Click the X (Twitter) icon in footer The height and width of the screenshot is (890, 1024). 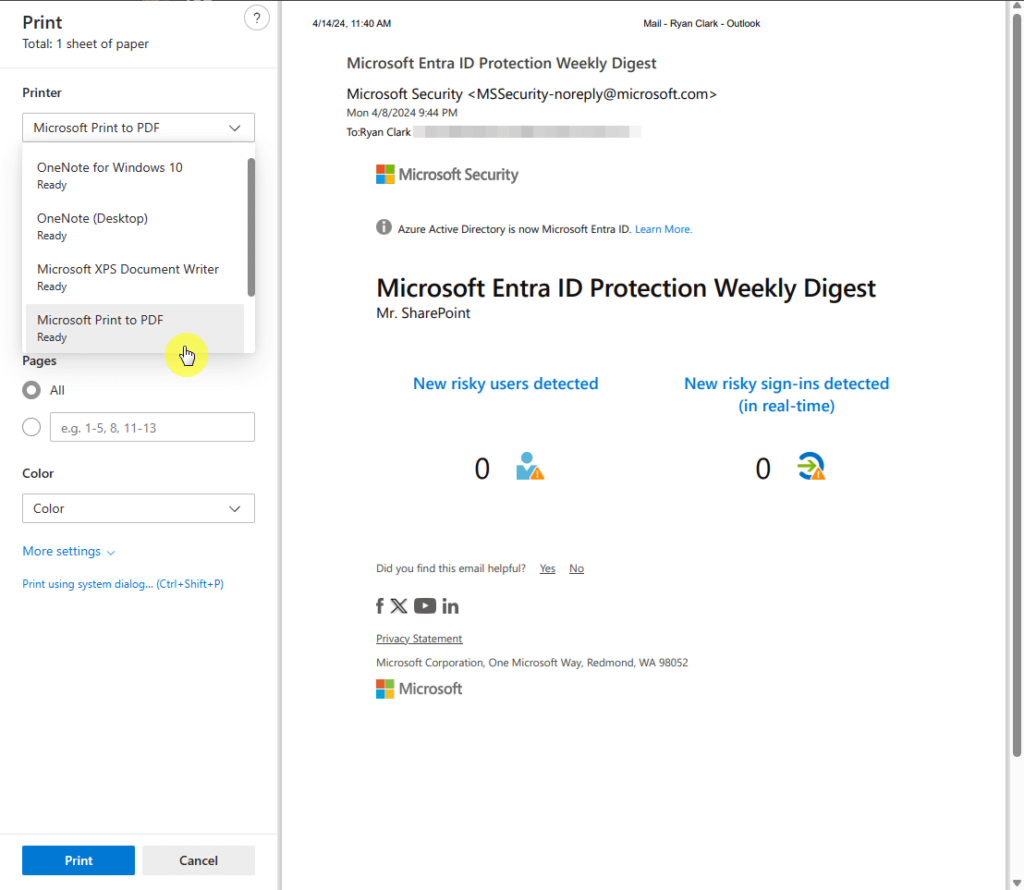click(398, 606)
